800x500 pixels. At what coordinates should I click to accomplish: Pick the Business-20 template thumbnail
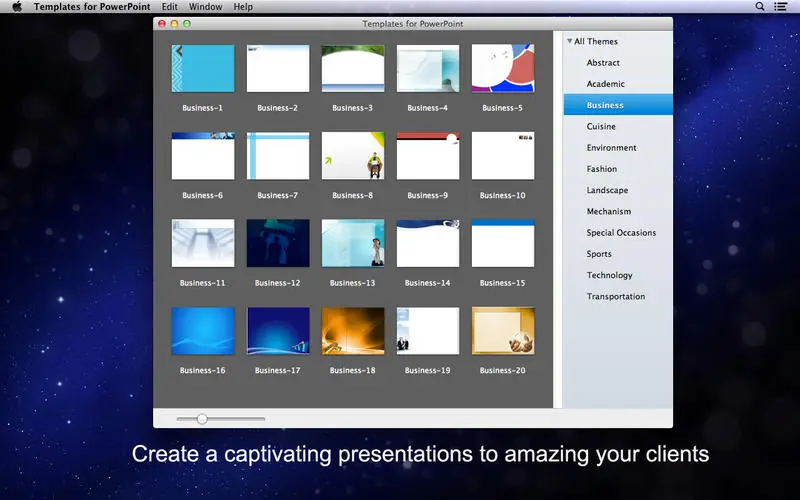(x=503, y=330)
